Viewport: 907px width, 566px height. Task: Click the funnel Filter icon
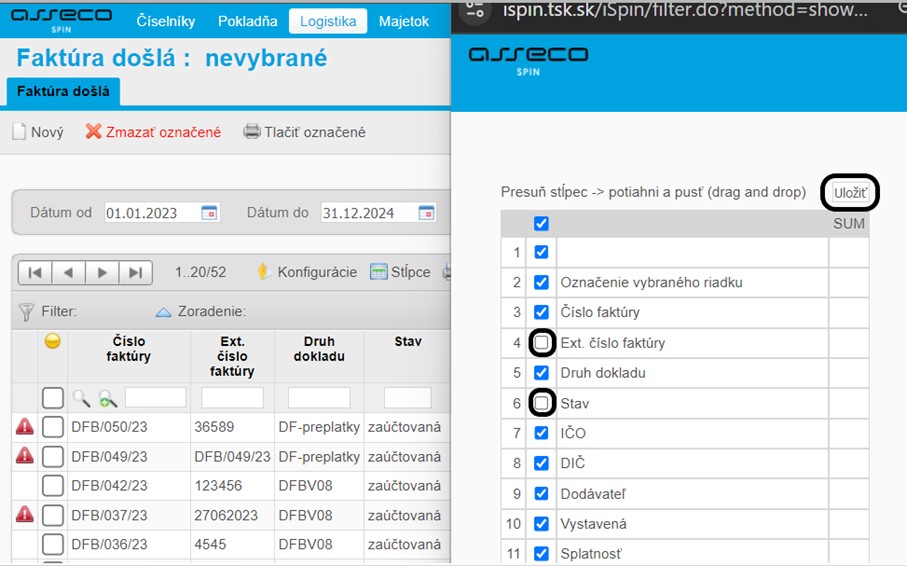pyautogui.click(x=26, y=312)
